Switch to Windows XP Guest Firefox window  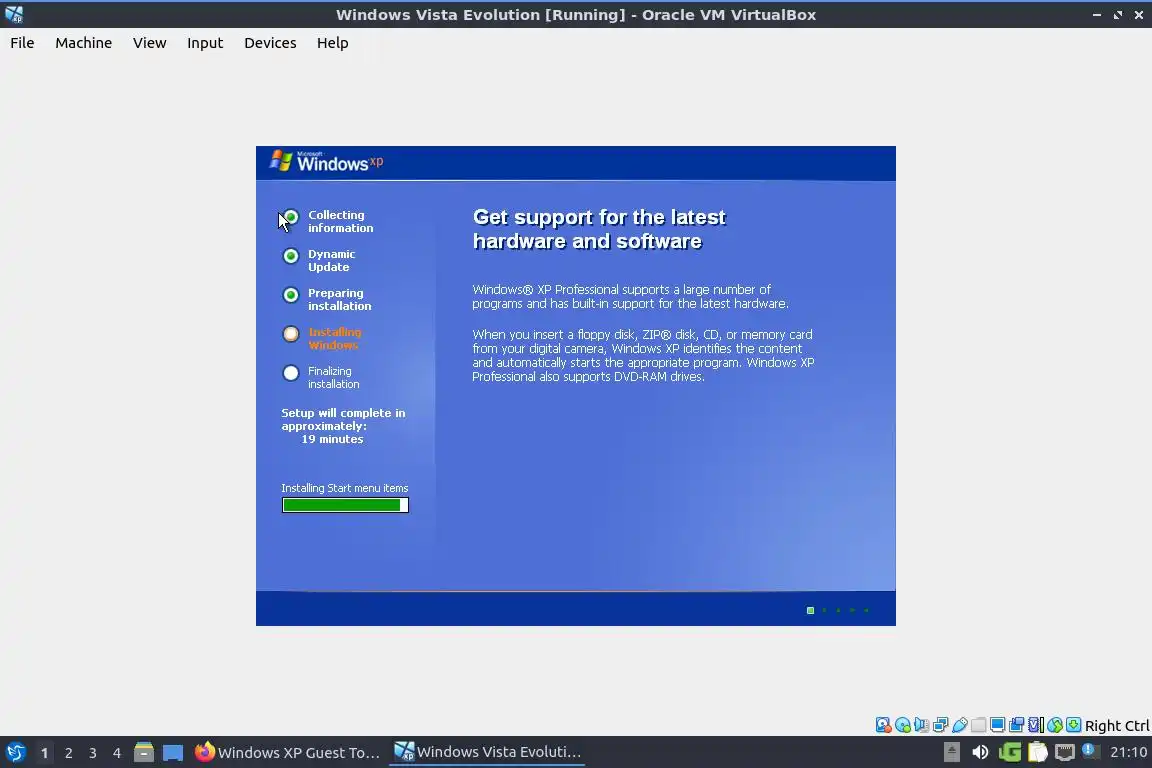(287, 752)
